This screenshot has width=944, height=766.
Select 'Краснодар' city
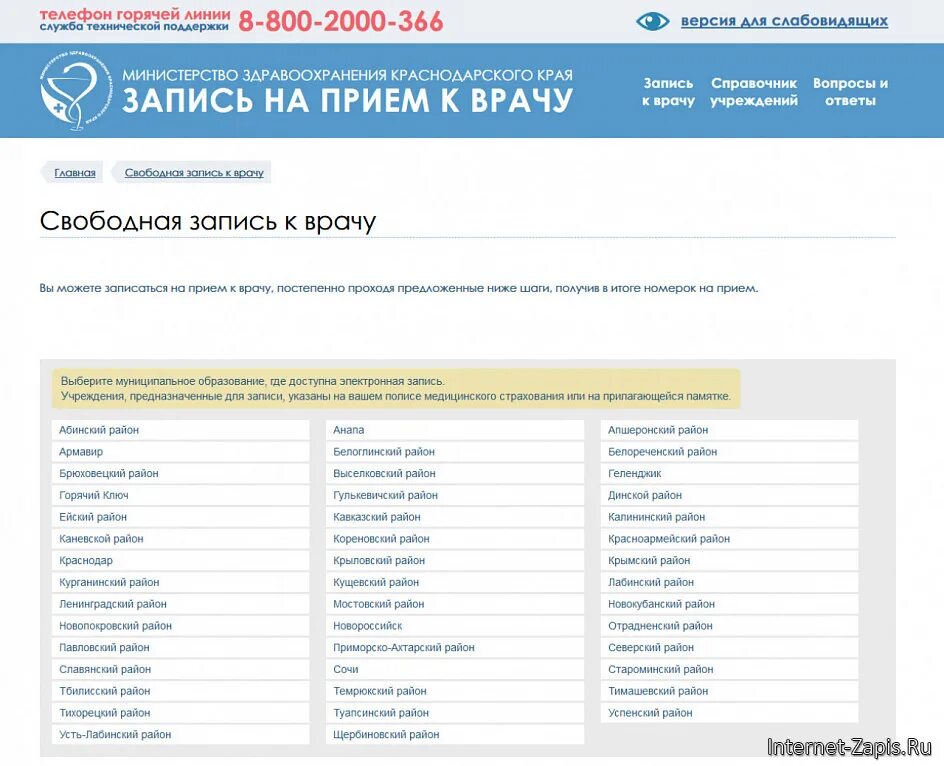(x=181, y=560)
